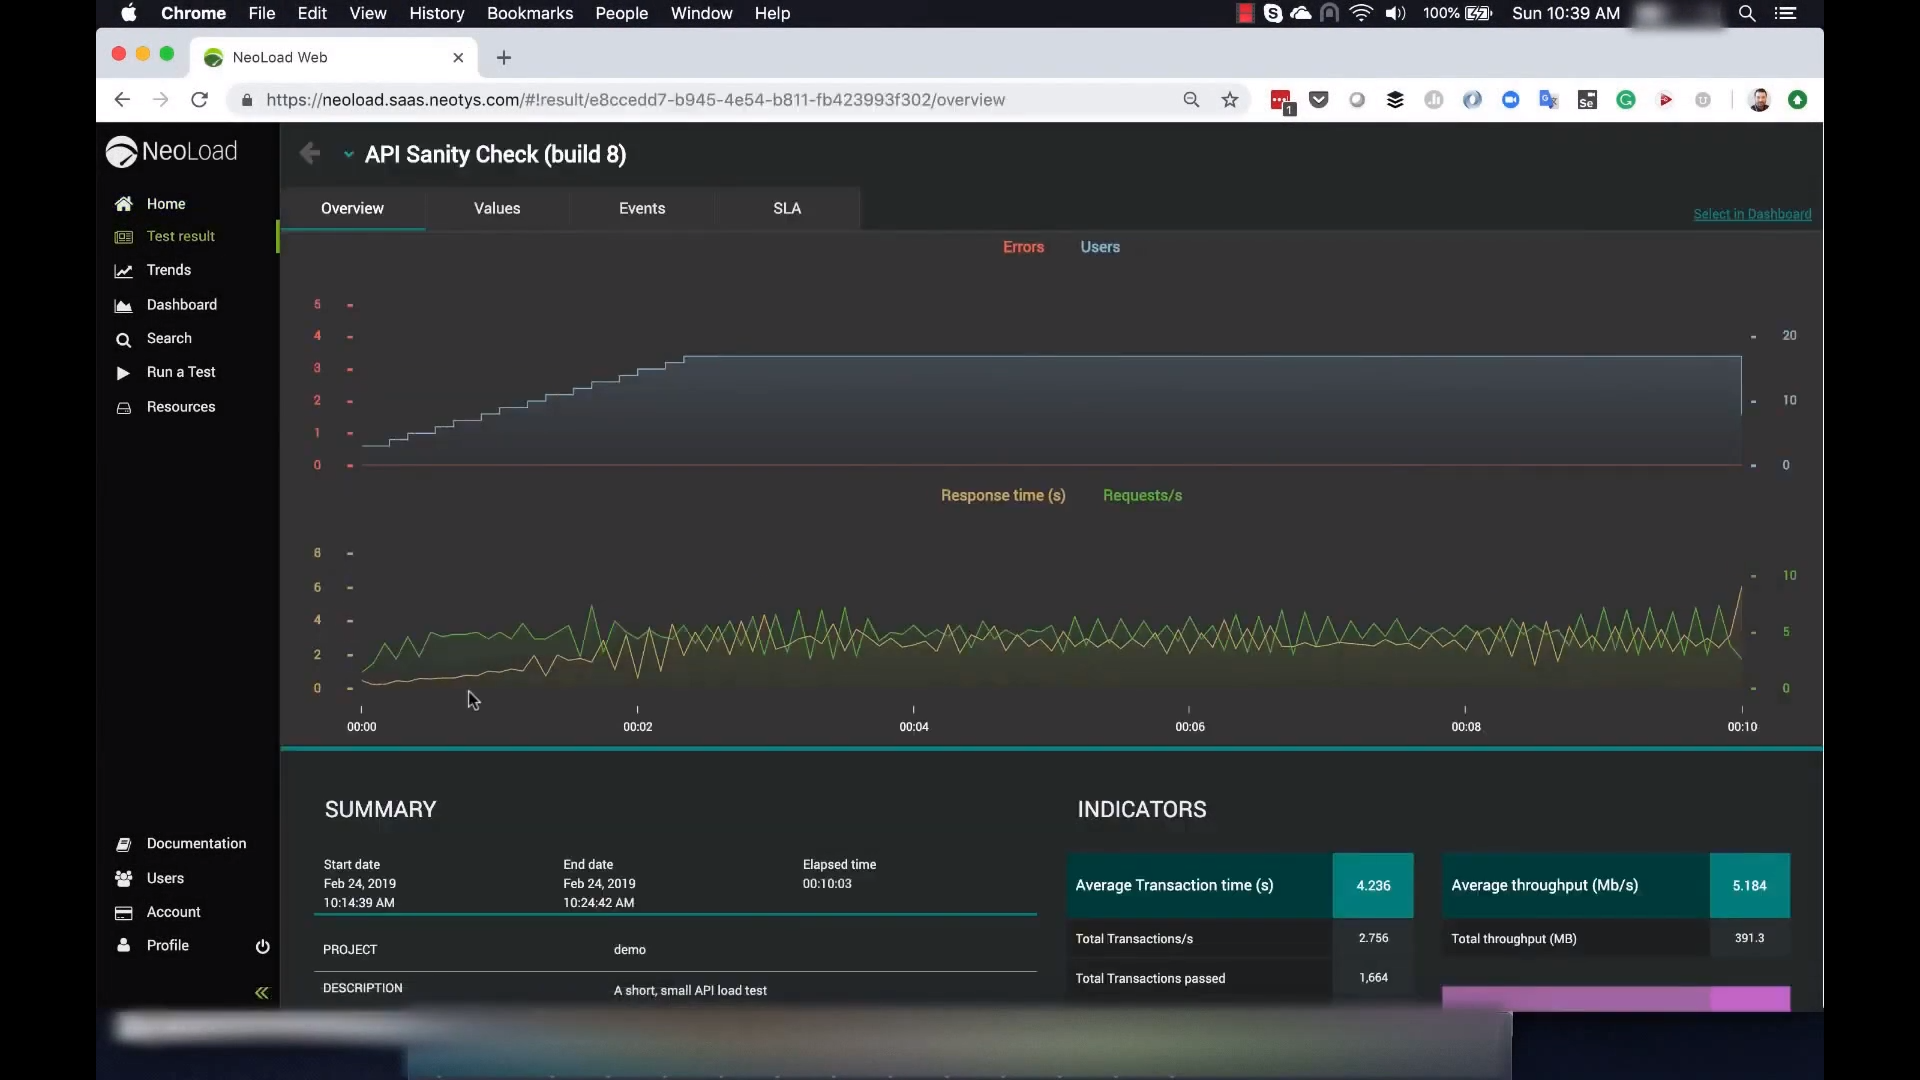Expand dropdown arrow before API Sanity Check
The image size is (1920, 1080).
[x=348, y=155]
